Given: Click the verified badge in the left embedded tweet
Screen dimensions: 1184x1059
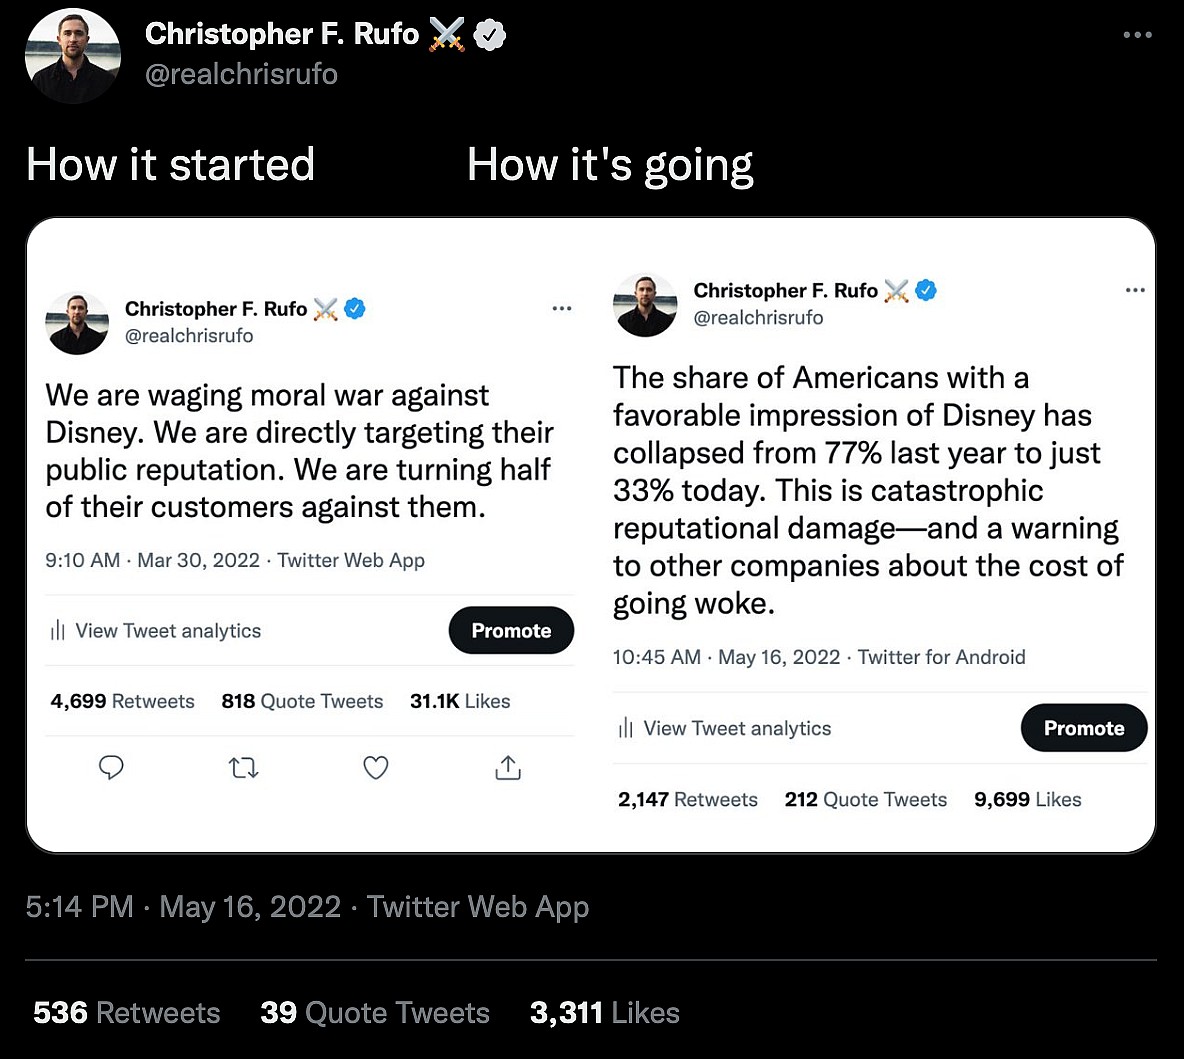Looking at the screenshot, I should [355, 309].
